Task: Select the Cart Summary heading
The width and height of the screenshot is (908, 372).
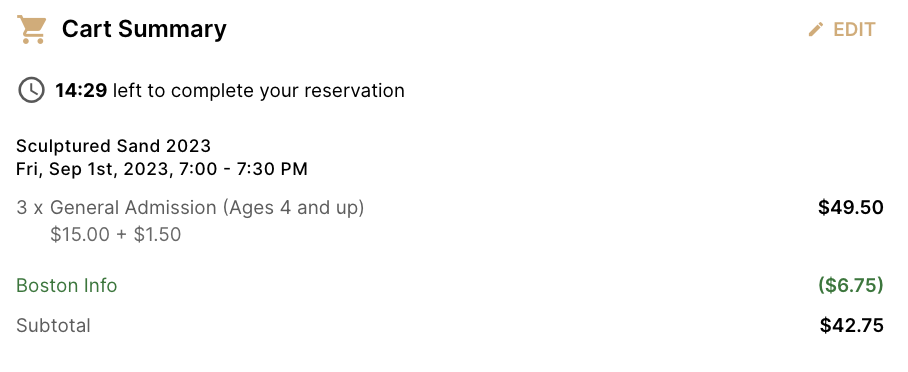Action: 144,29
